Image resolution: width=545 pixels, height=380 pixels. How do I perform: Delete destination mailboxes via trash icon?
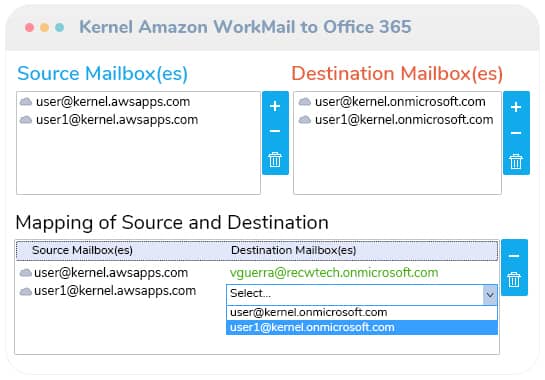pyautogui.click(x=516, y=161)
